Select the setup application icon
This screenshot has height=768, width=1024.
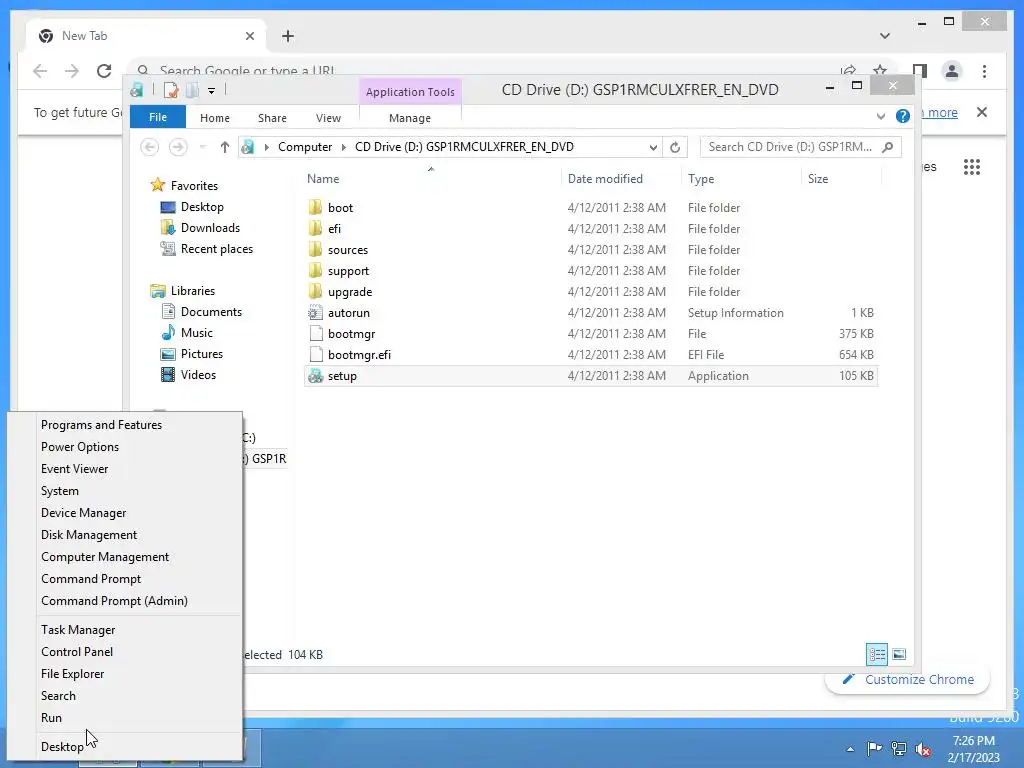click(315, 376)
